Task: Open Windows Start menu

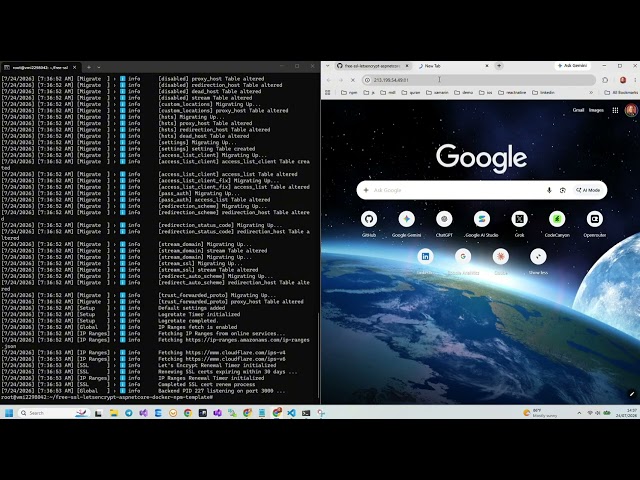Action: [9, 413]
